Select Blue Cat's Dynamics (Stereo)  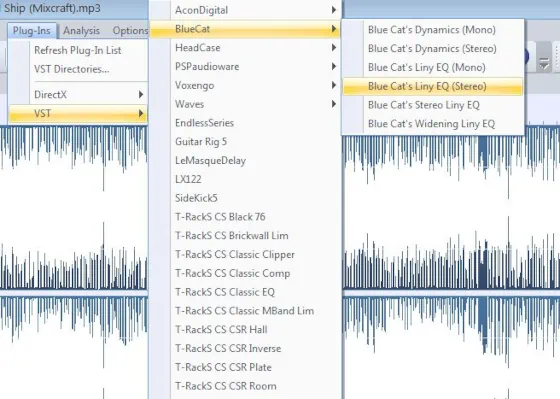pyautogui.click(x=433, y=49)
